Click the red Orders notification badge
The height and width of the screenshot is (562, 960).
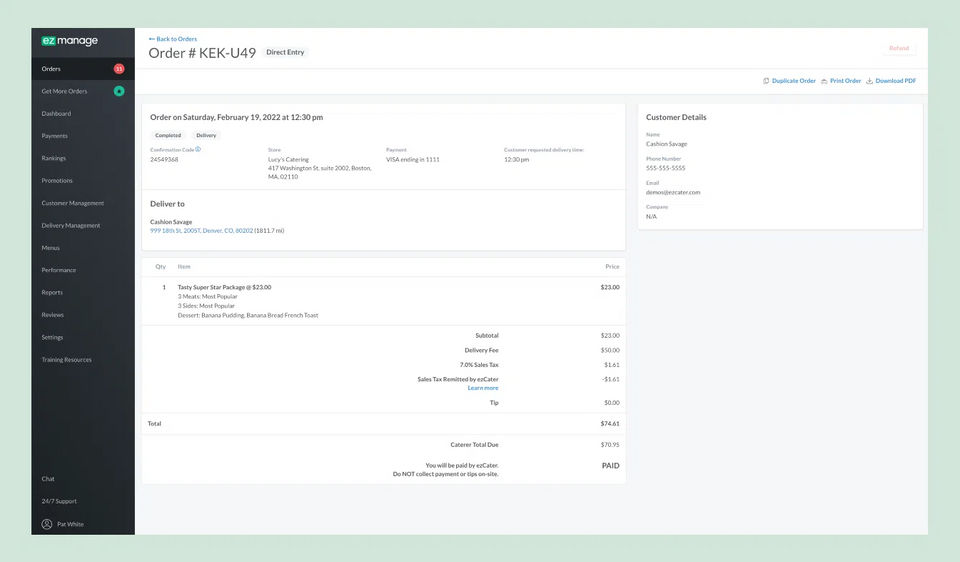tap(119, 69)
